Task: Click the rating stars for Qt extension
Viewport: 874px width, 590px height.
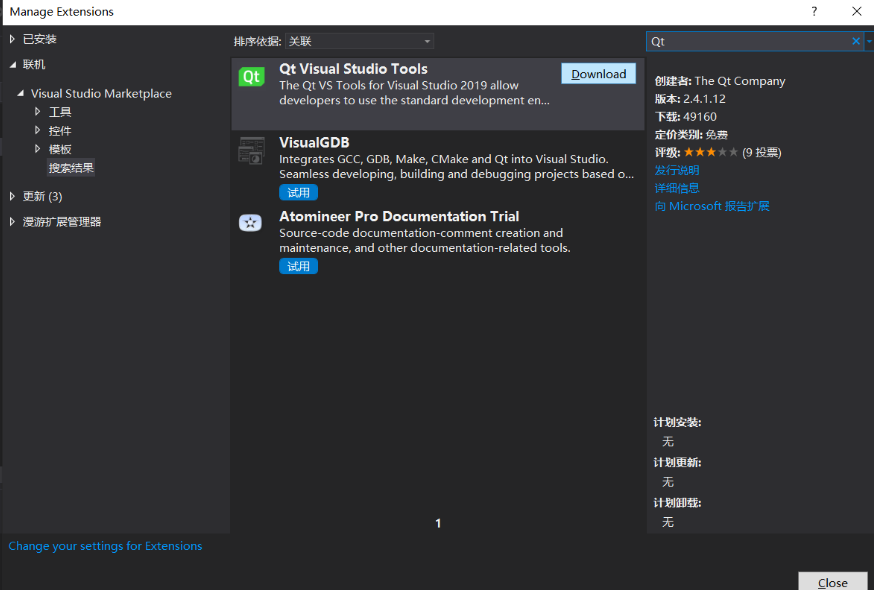Action: click(x=711, y=152)
